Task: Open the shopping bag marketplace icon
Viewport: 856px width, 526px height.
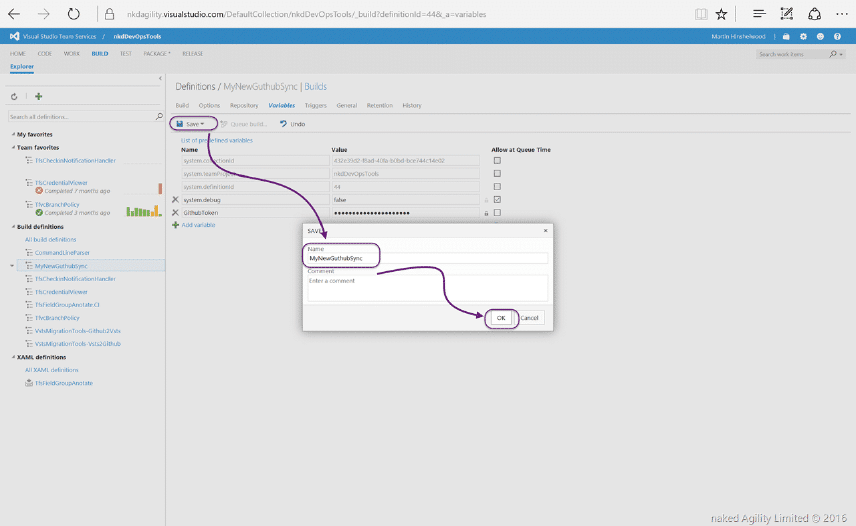Action: click(x=786, y=37)
